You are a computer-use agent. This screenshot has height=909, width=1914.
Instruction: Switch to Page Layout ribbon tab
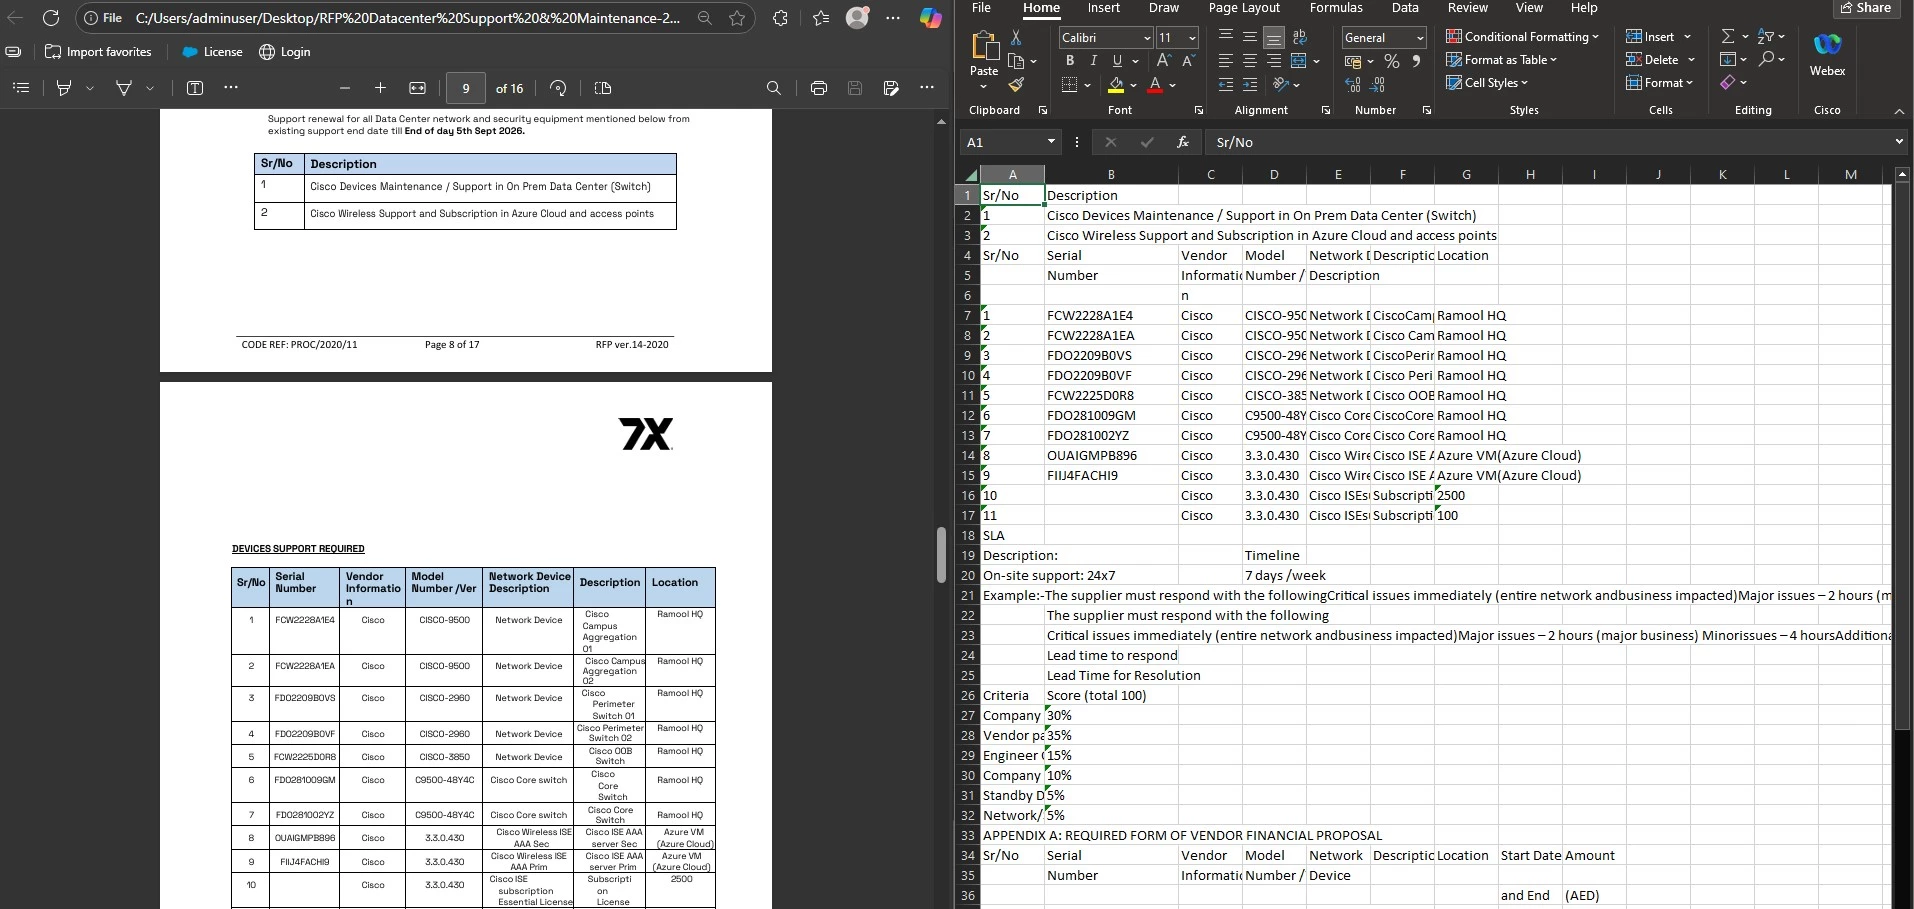(x=1244, y=8)
